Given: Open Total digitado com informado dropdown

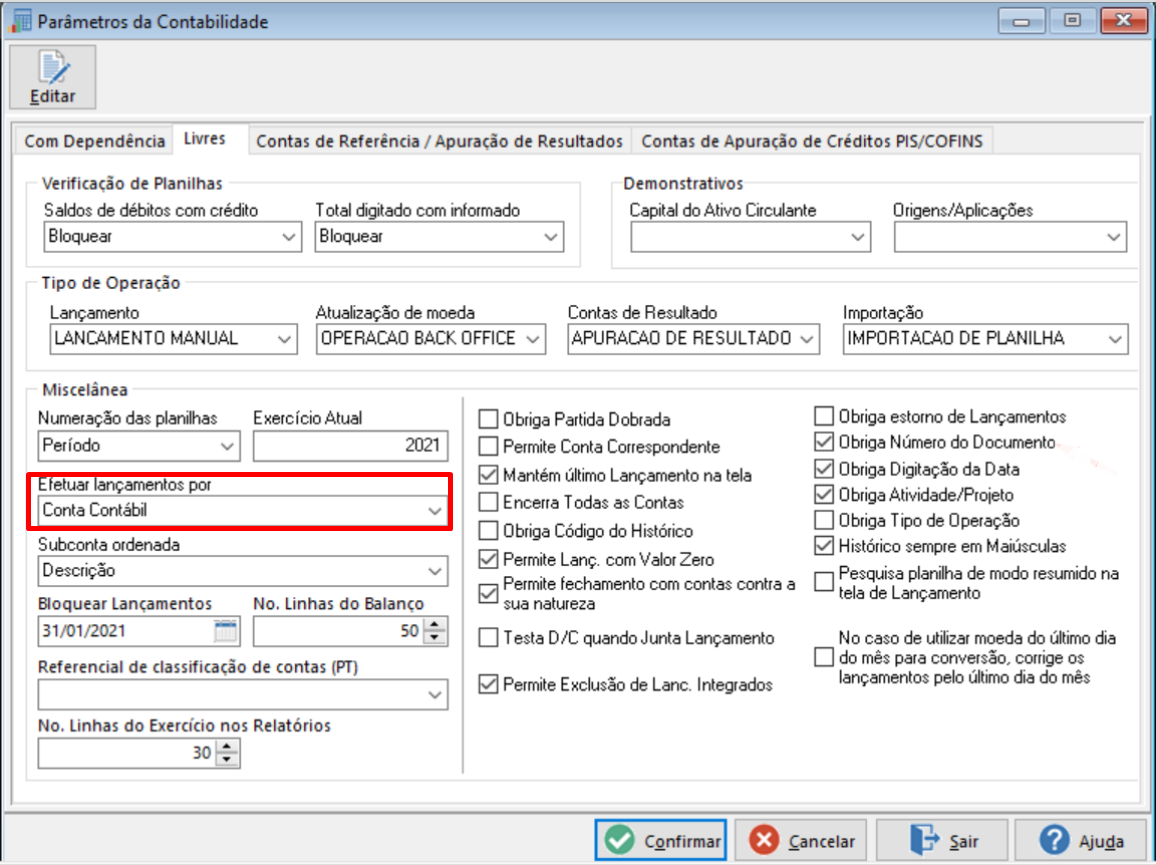Looking at the screenshot, I should click(439, 237).
